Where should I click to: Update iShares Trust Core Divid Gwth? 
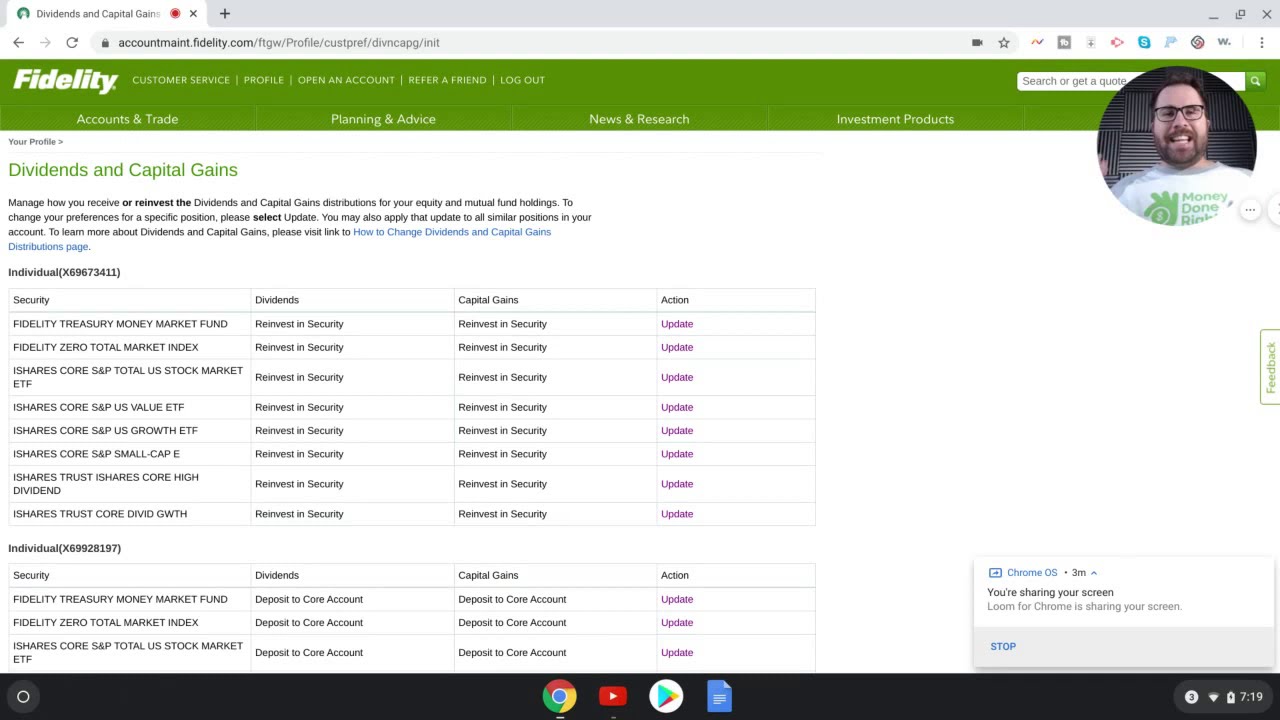677,514
